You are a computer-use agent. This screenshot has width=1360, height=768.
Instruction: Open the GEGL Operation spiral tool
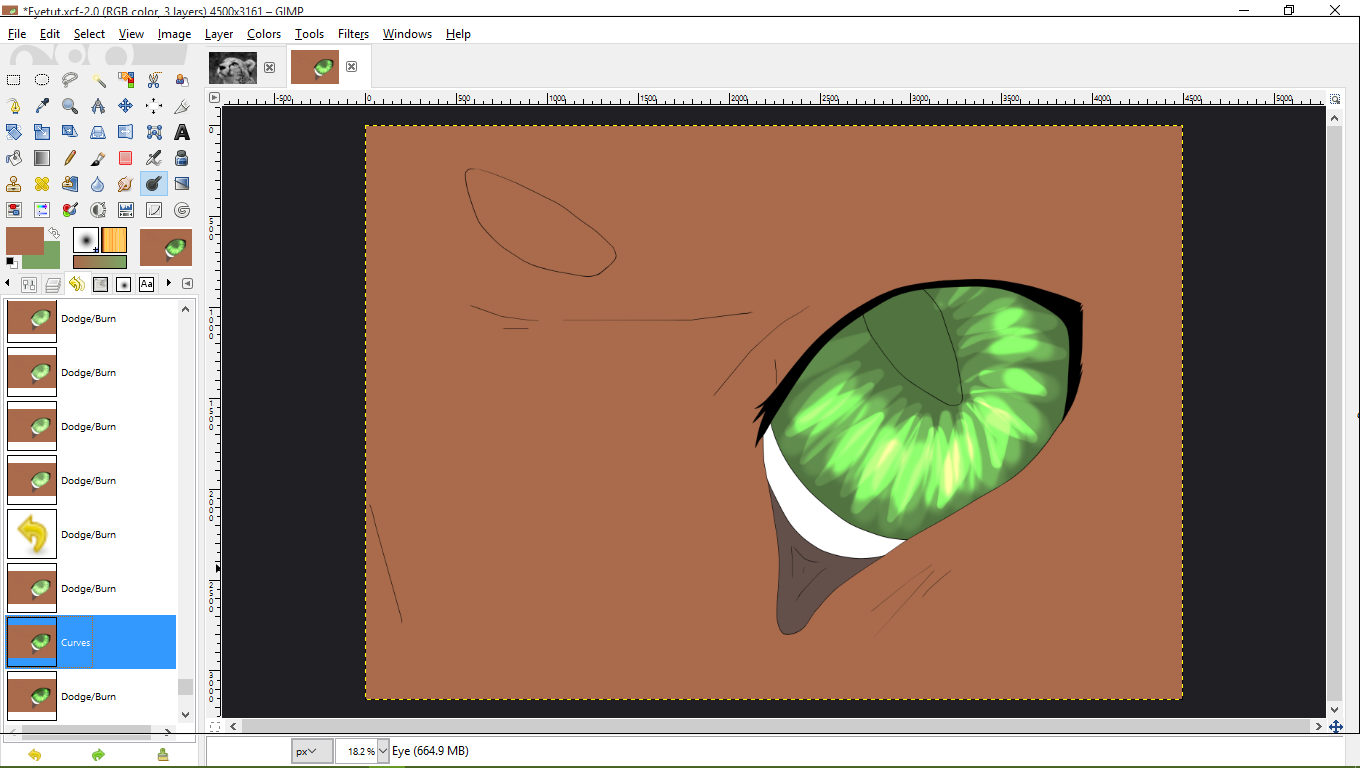(182, 210)
